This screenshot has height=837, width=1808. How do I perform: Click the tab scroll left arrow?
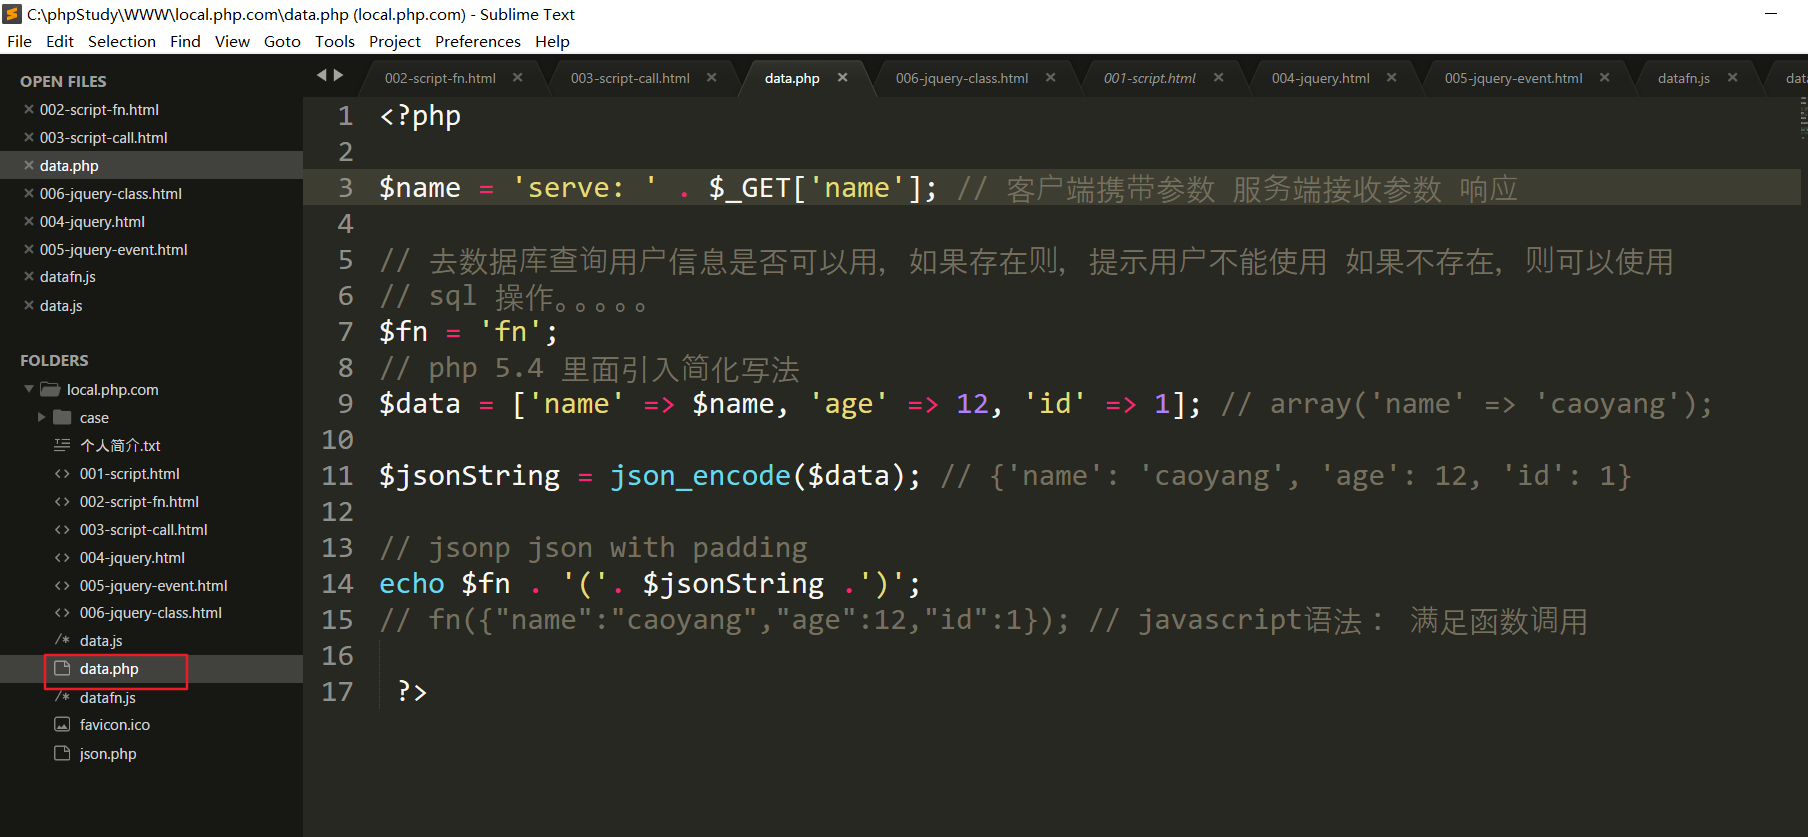(322, 75)
